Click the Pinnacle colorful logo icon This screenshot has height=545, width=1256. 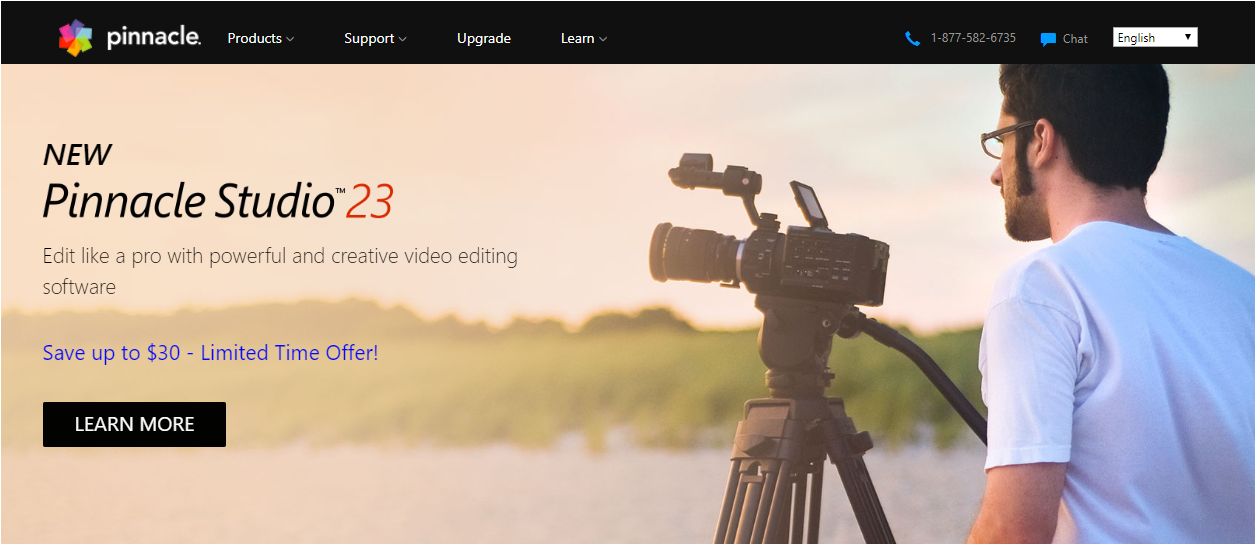(76, 38)
